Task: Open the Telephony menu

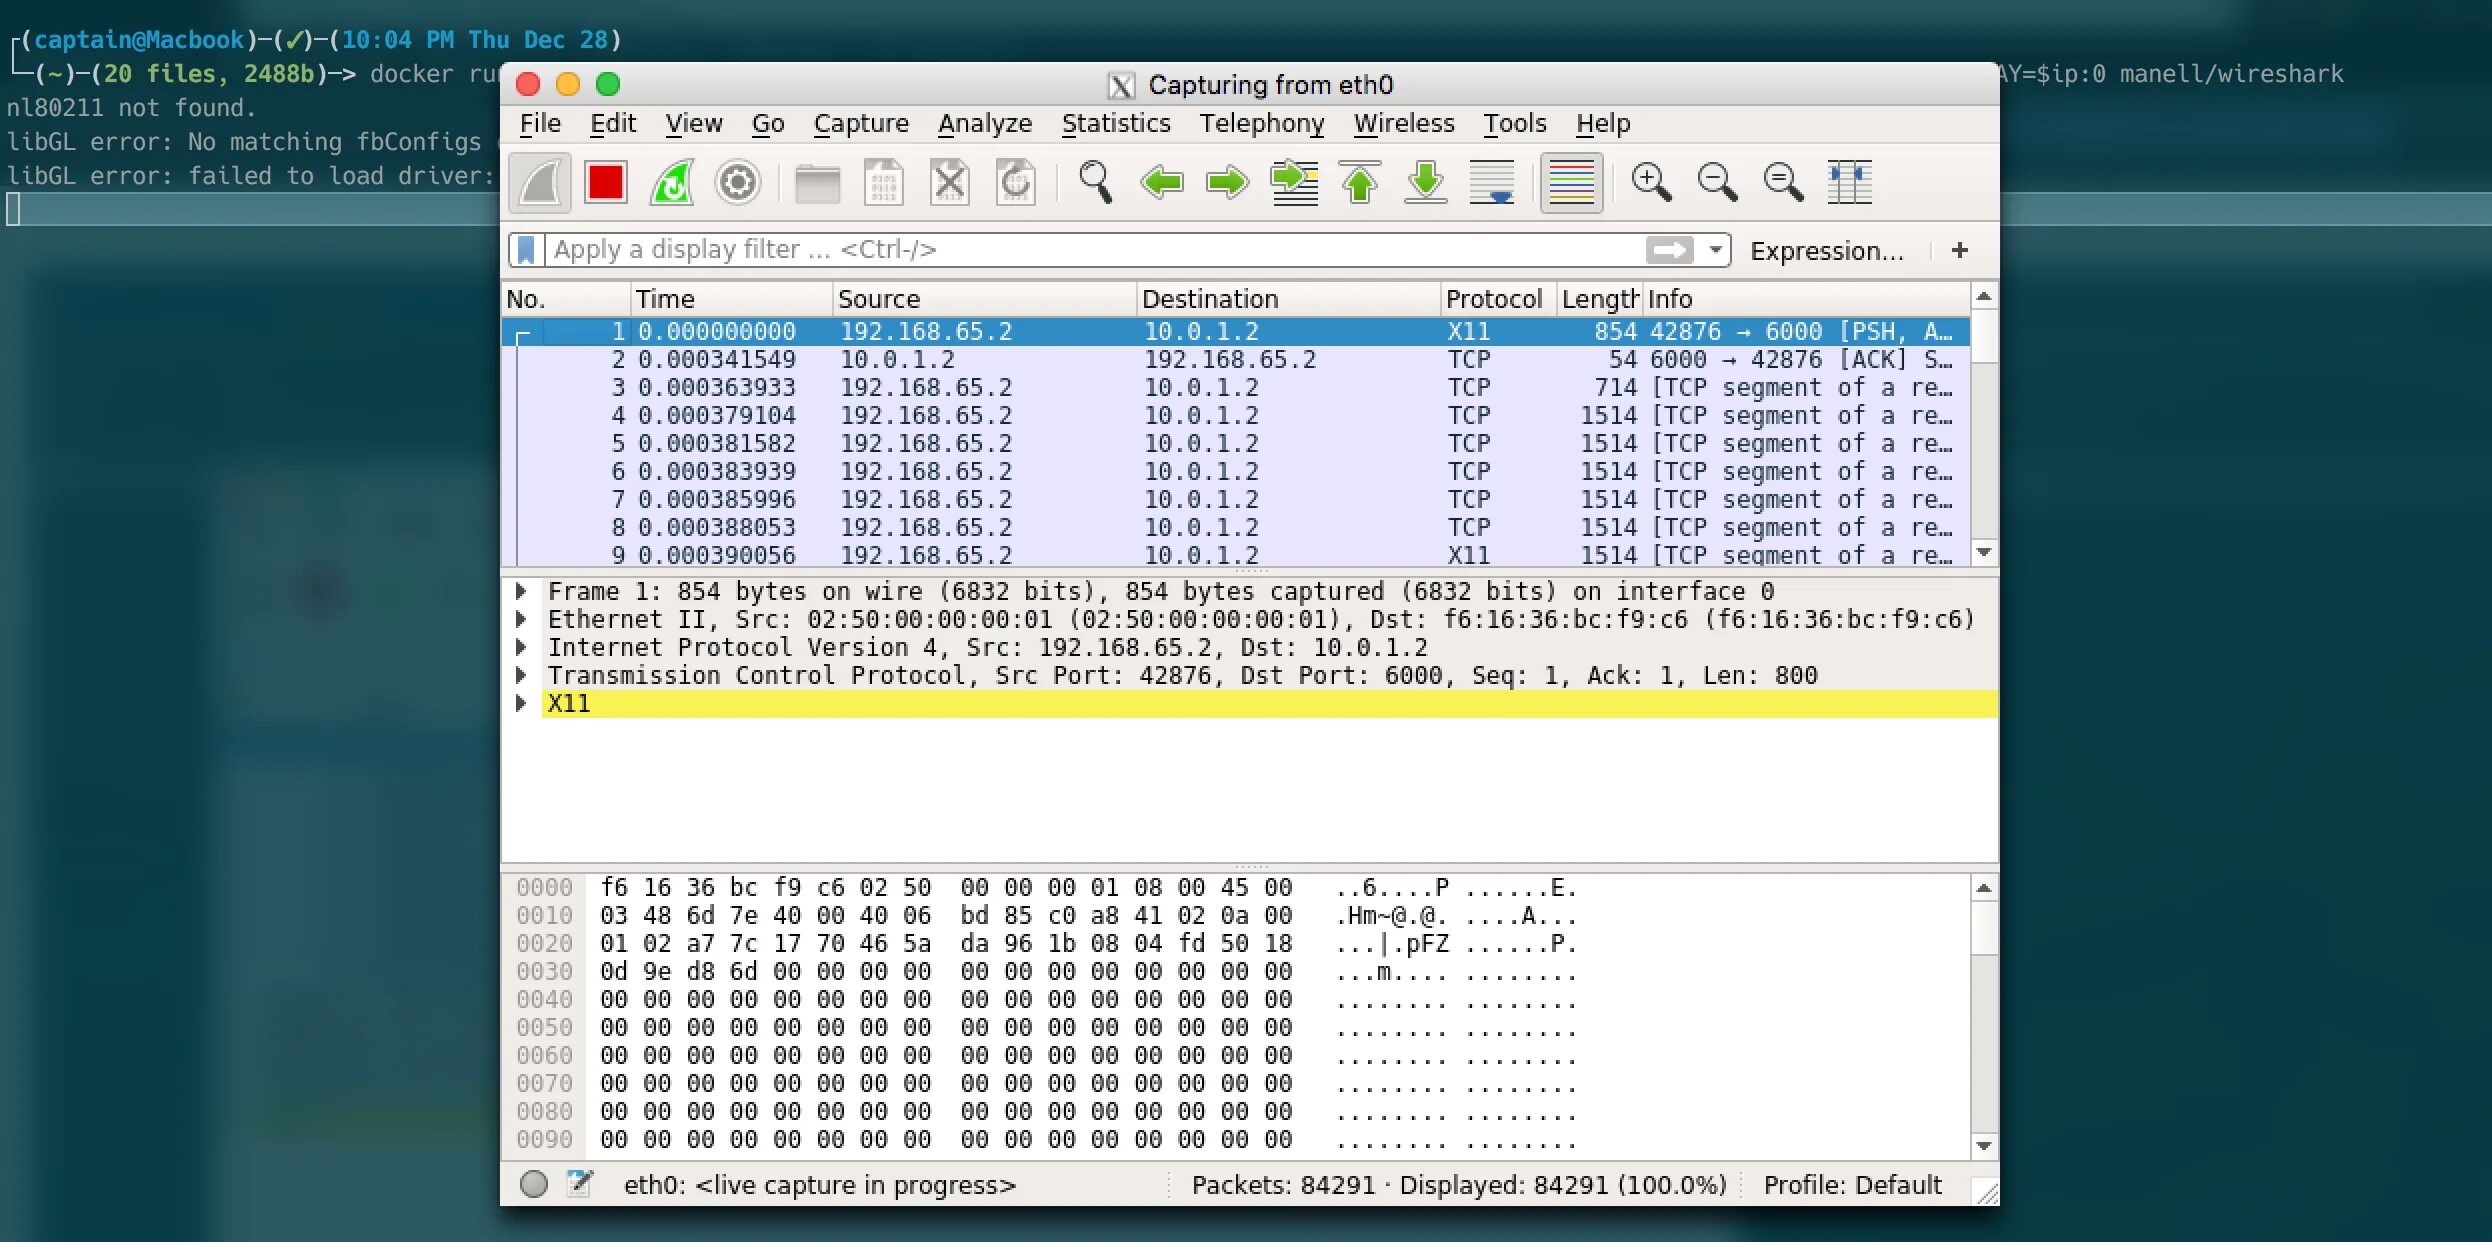Action: tap(1262, 124)
